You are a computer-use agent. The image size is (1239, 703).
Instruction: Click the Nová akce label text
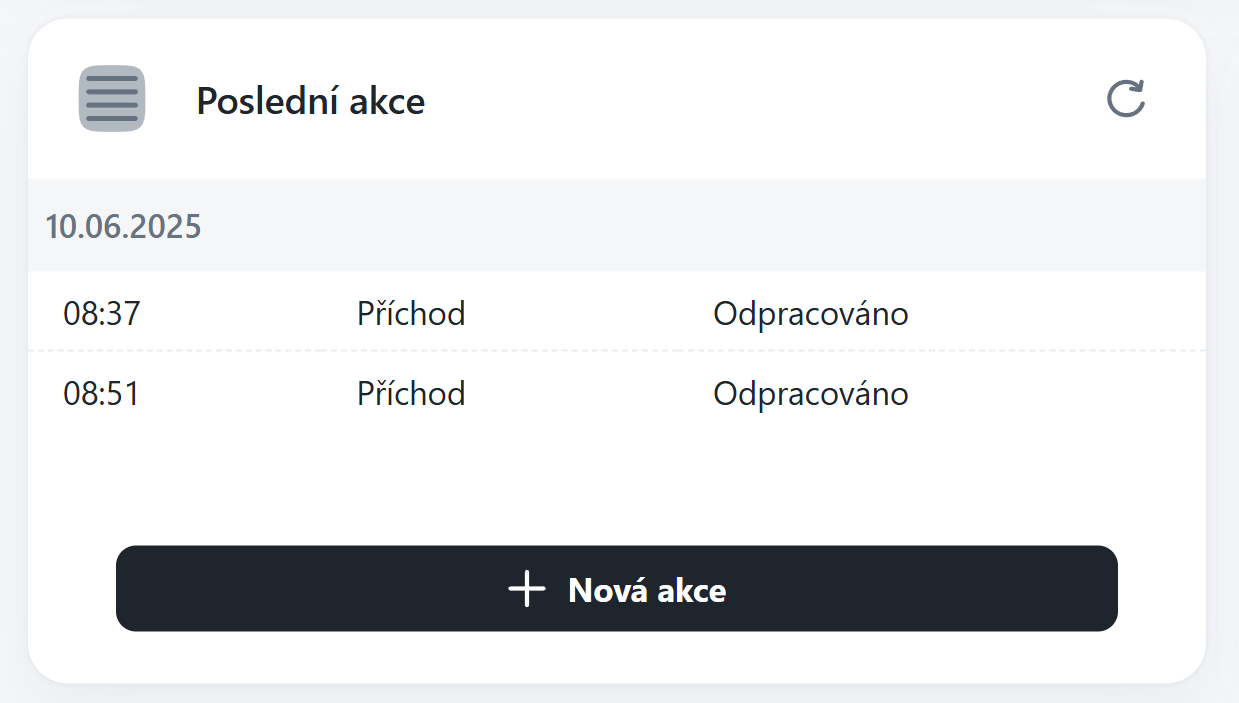pos(647,590)
